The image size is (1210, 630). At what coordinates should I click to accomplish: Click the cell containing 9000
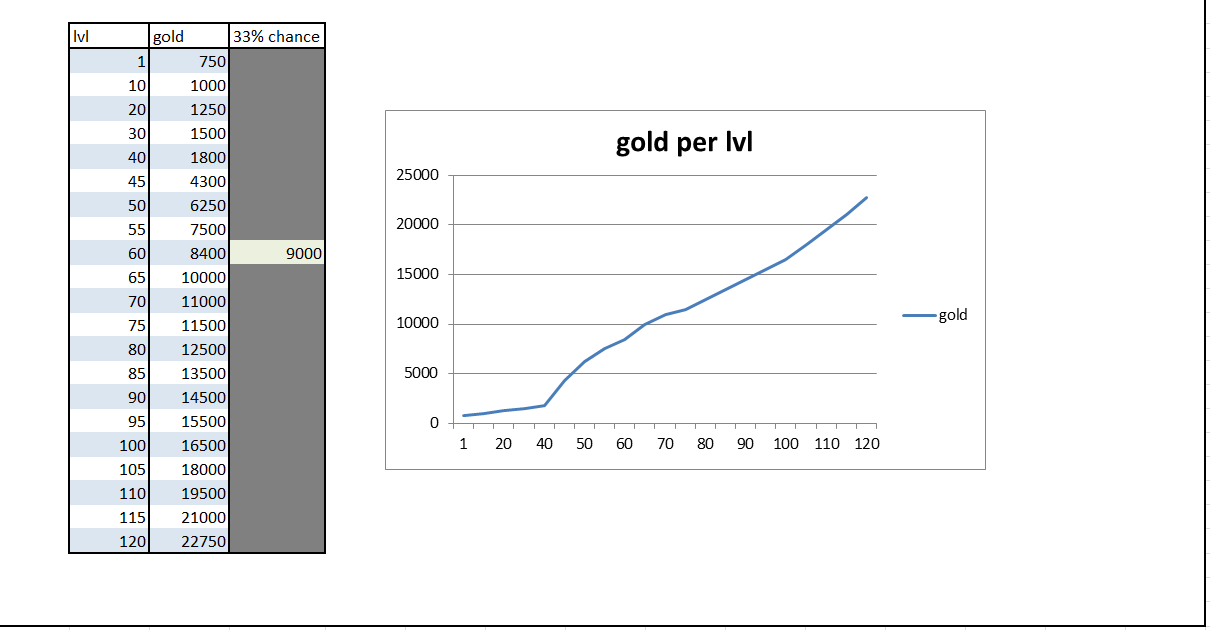(x=277, y=253)
